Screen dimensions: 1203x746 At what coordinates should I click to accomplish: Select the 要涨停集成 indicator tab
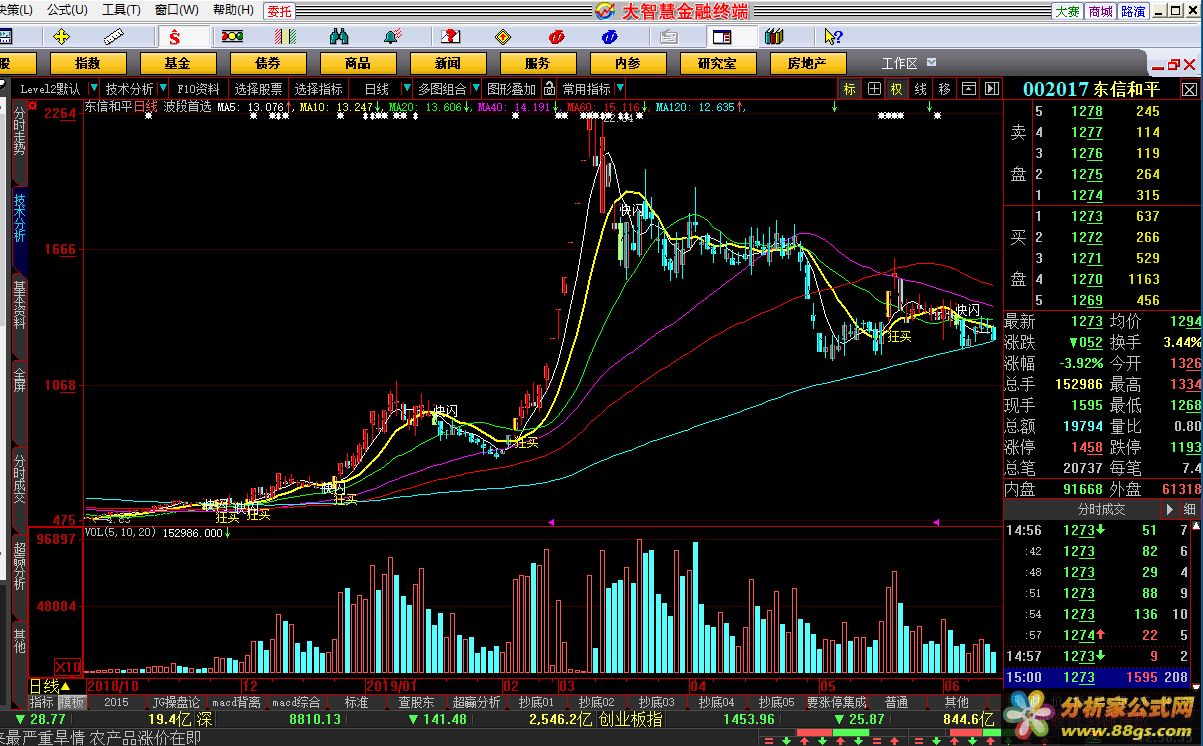837,703
